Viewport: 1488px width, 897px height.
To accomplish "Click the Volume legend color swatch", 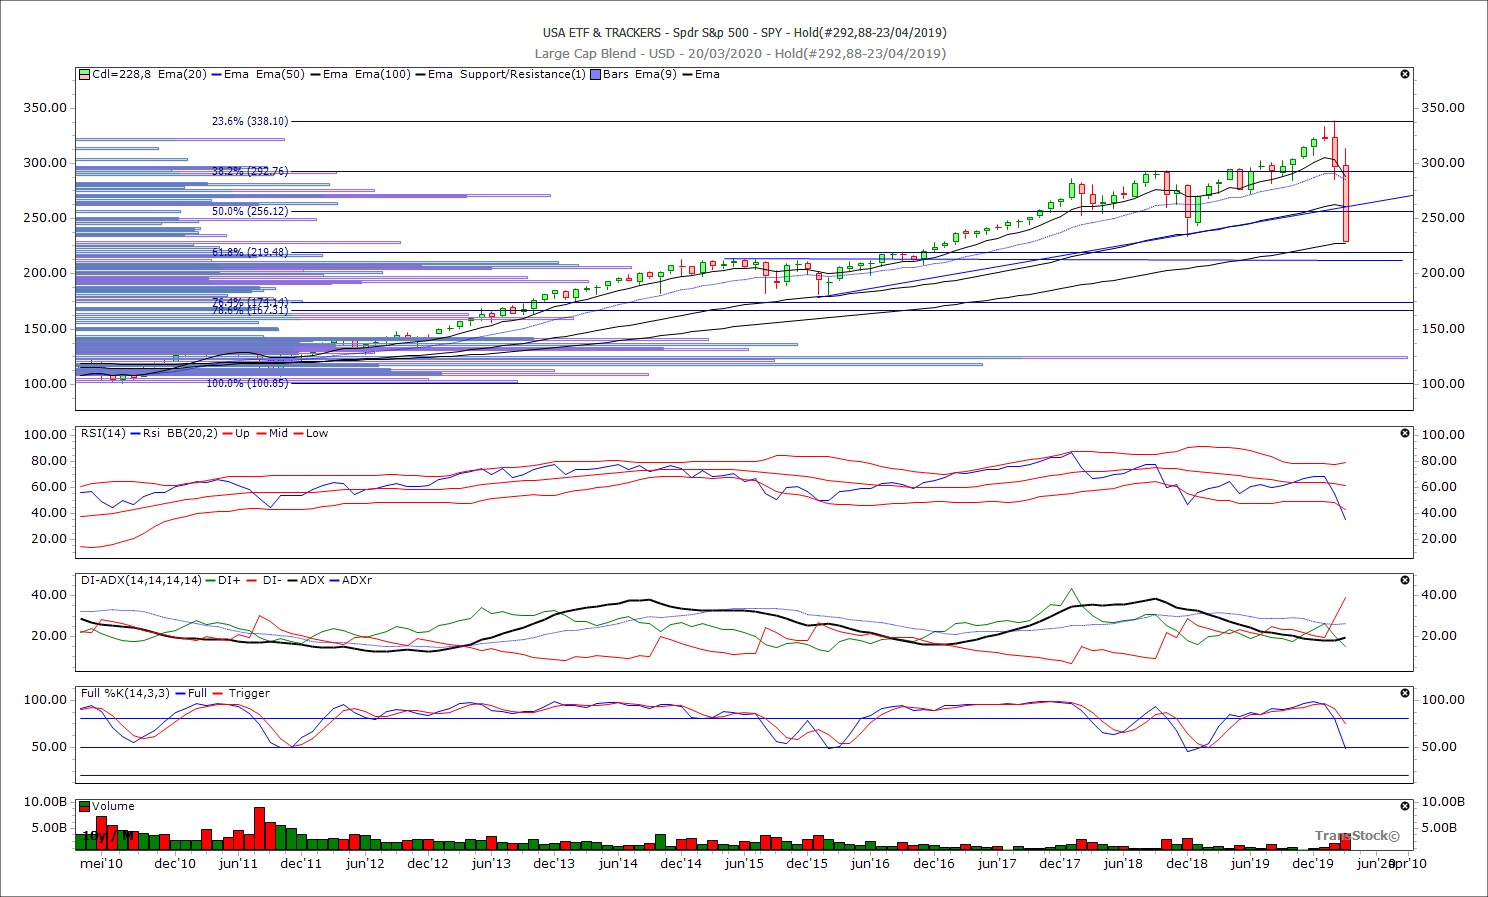I will point(85,806).
